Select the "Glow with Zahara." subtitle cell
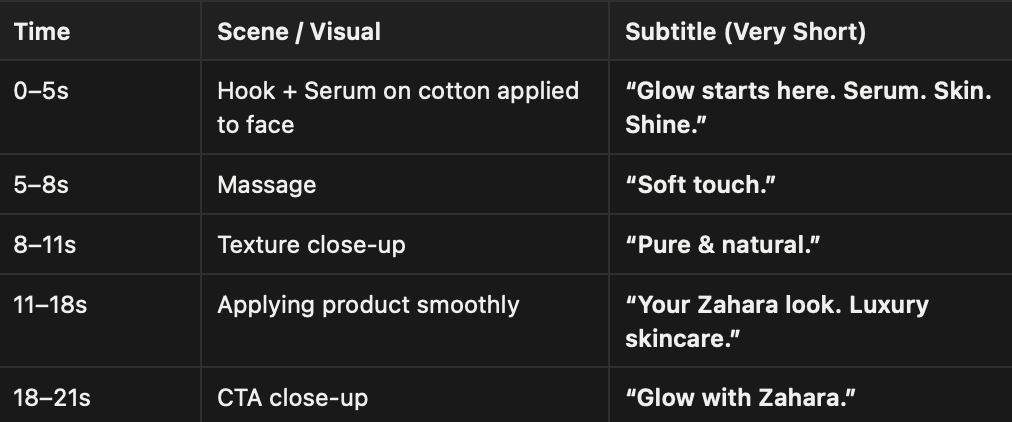The image size is (1012, 422). [741, 398]
